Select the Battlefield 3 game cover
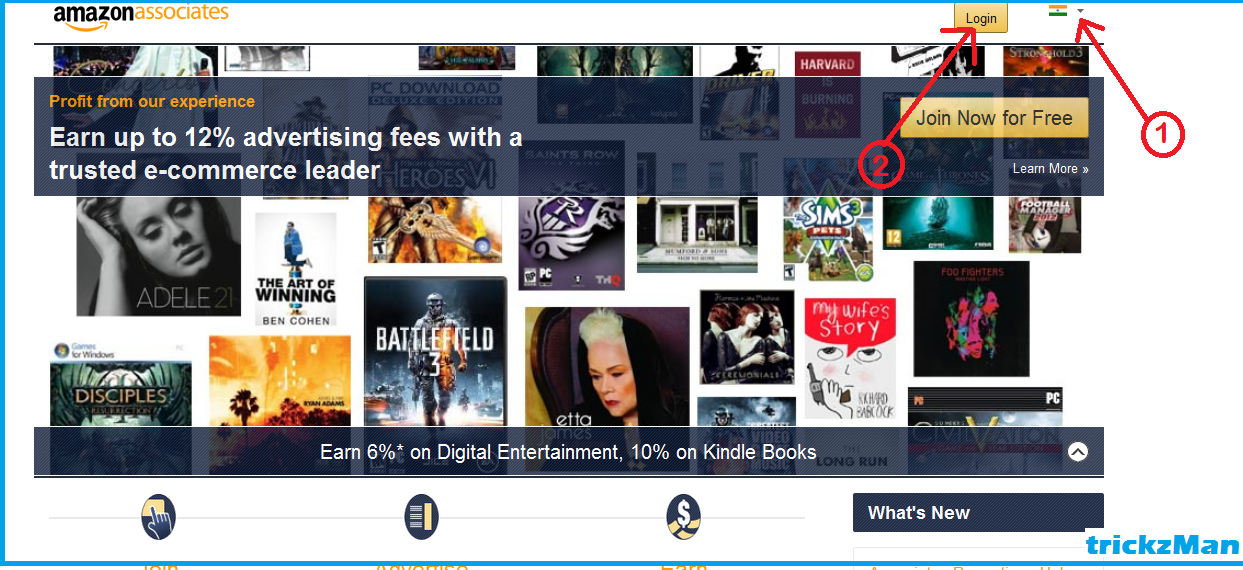 (x=435, y=351)
